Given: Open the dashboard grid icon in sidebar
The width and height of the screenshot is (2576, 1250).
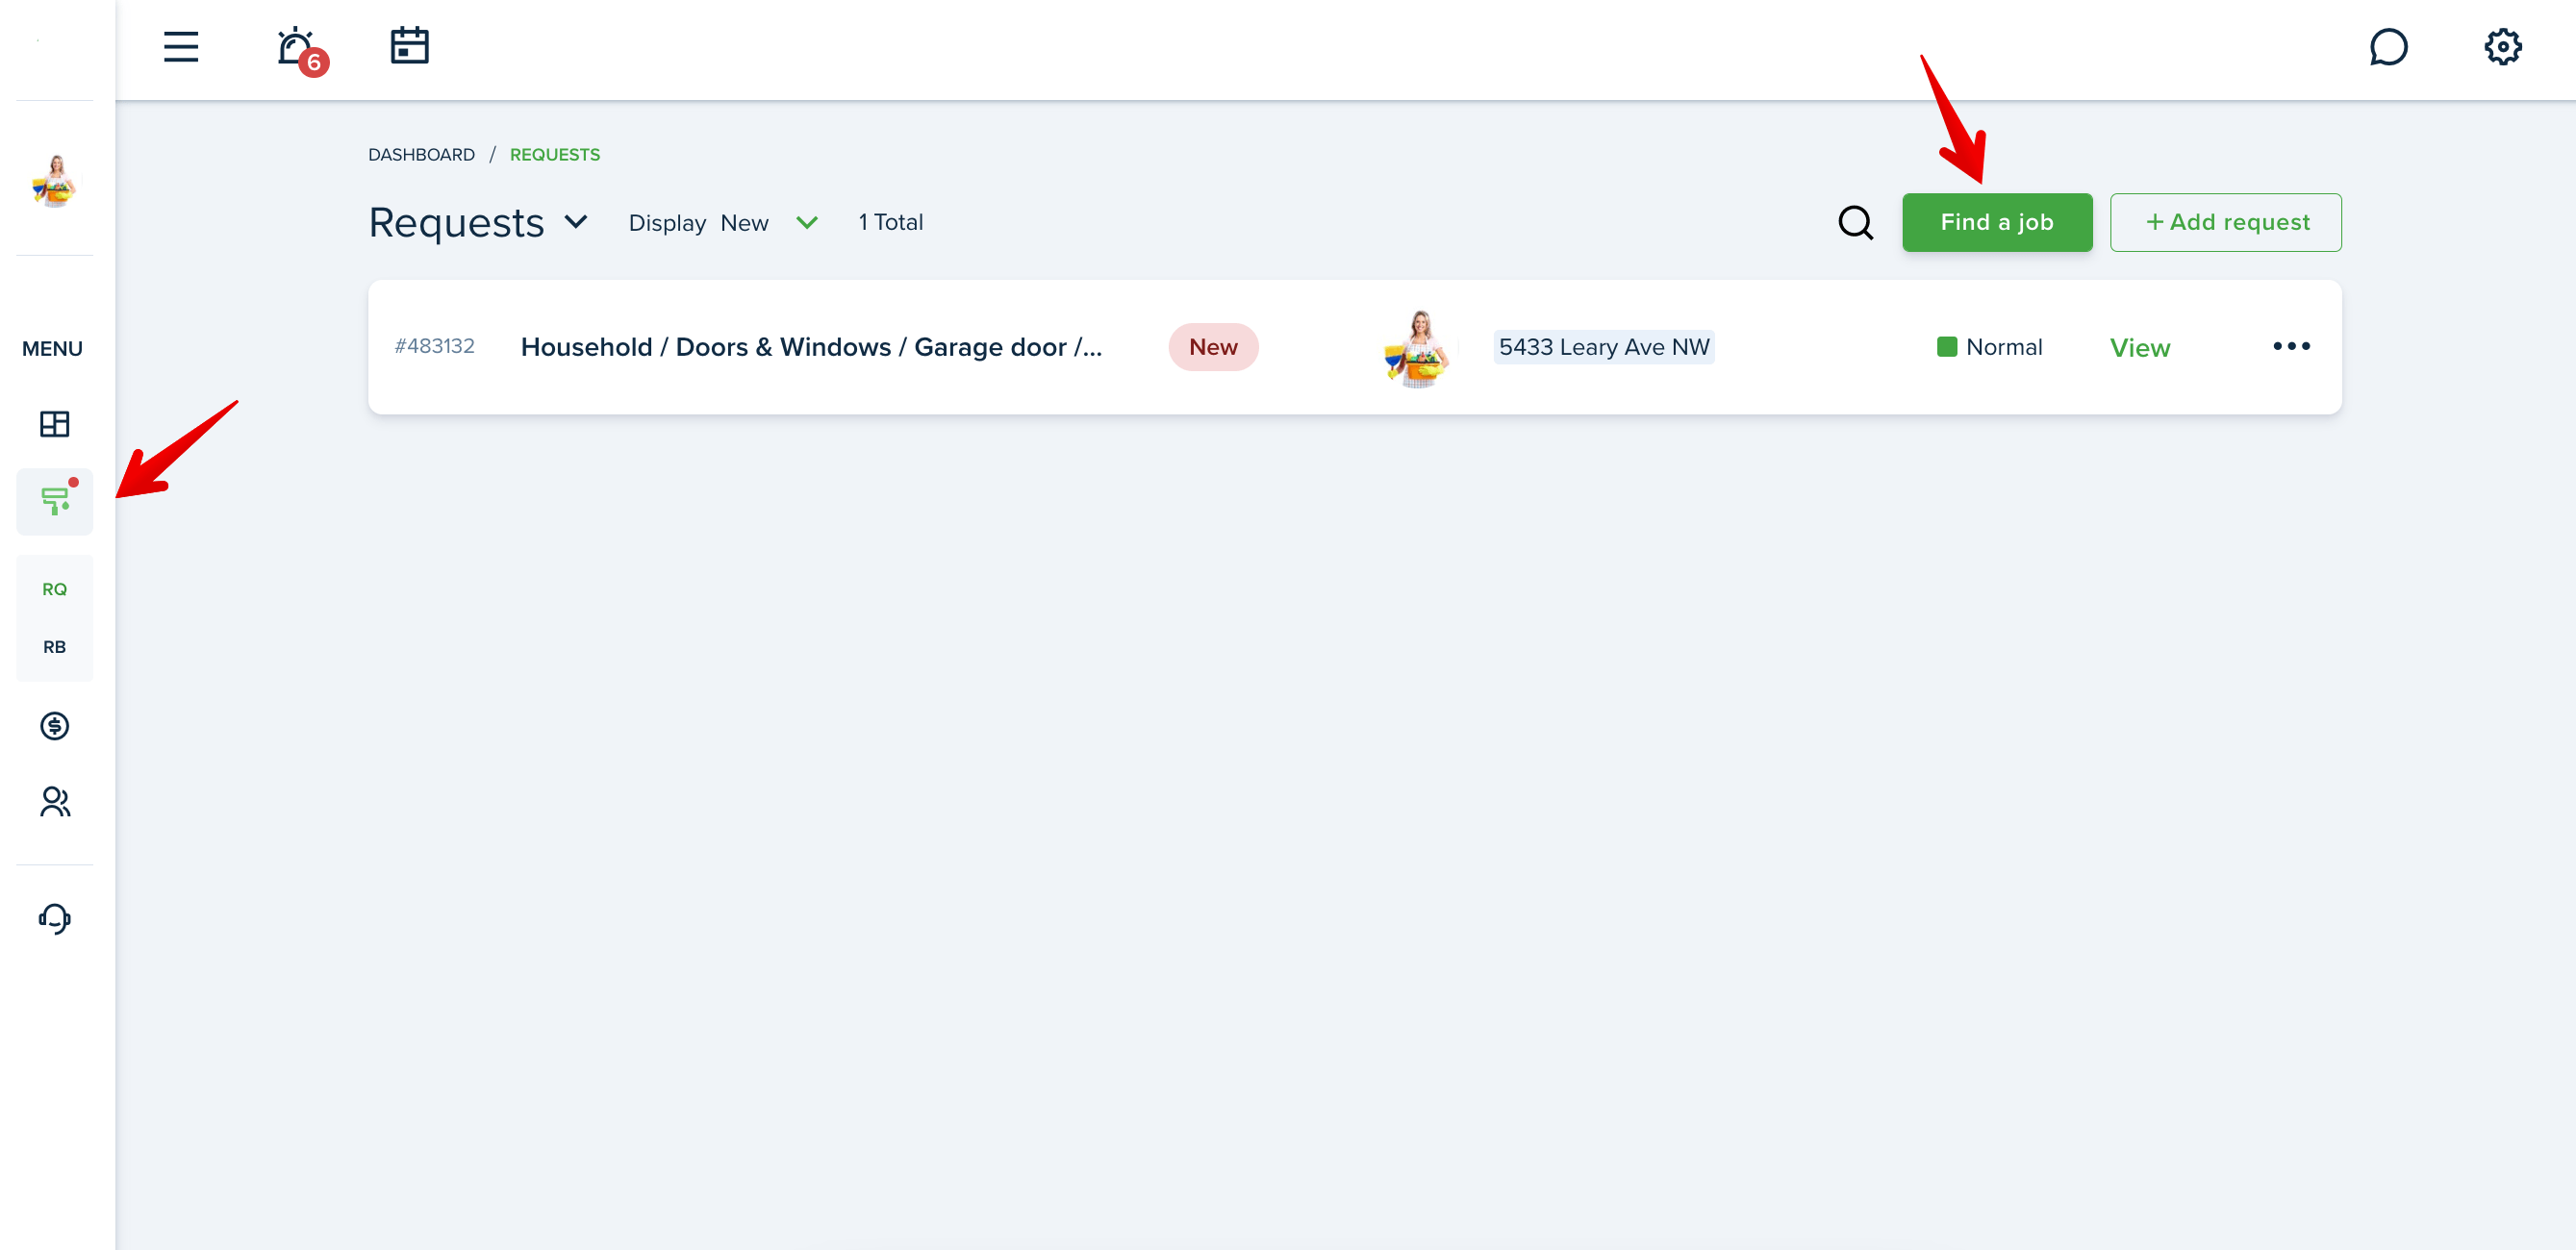Looking at the screenshot, I should (55, 424).
